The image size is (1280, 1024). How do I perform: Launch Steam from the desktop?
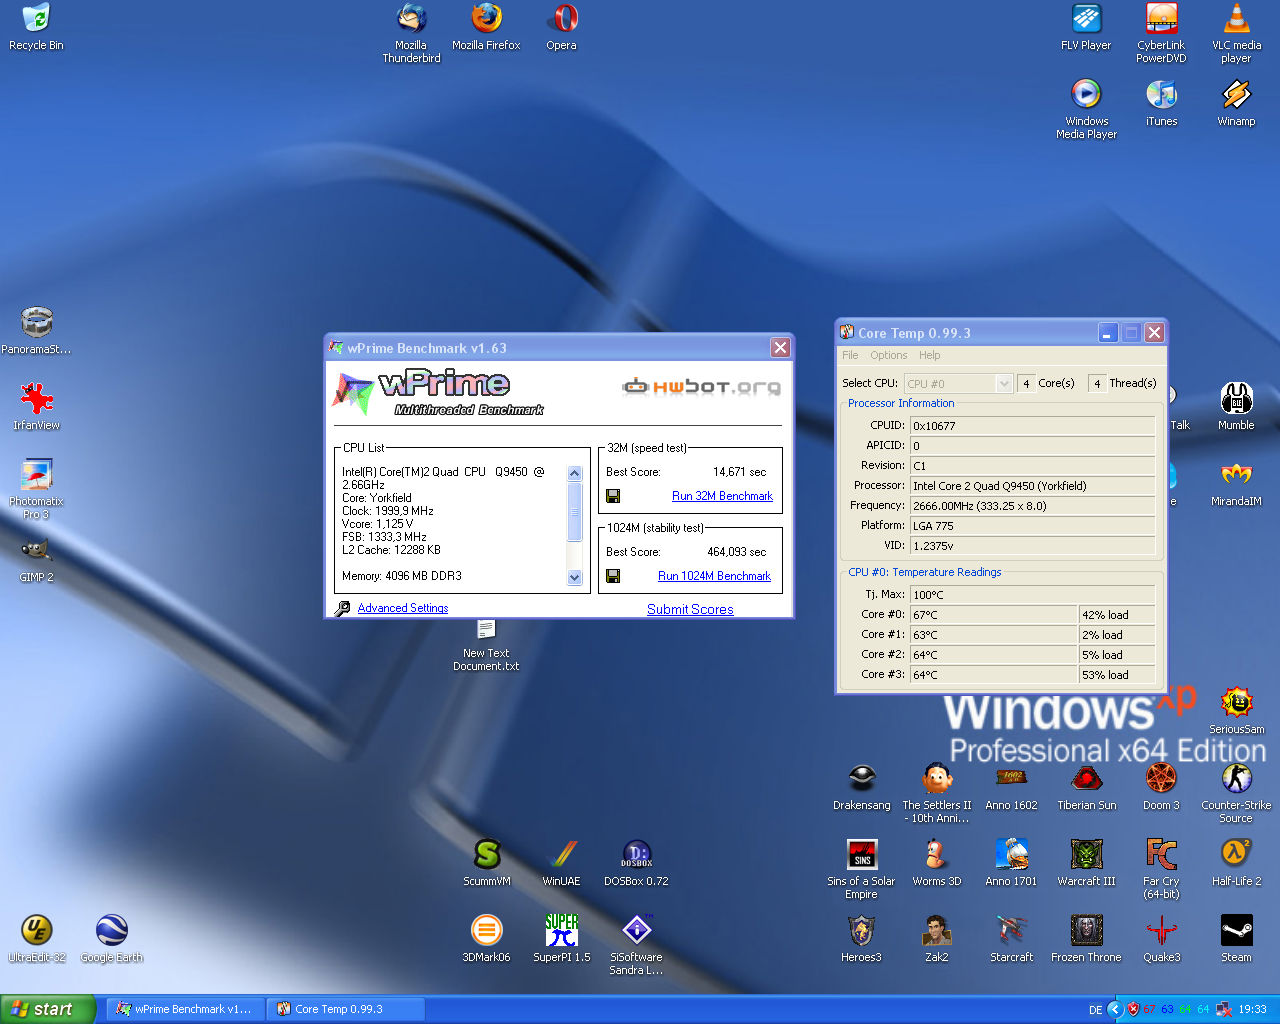point(1236,931)
